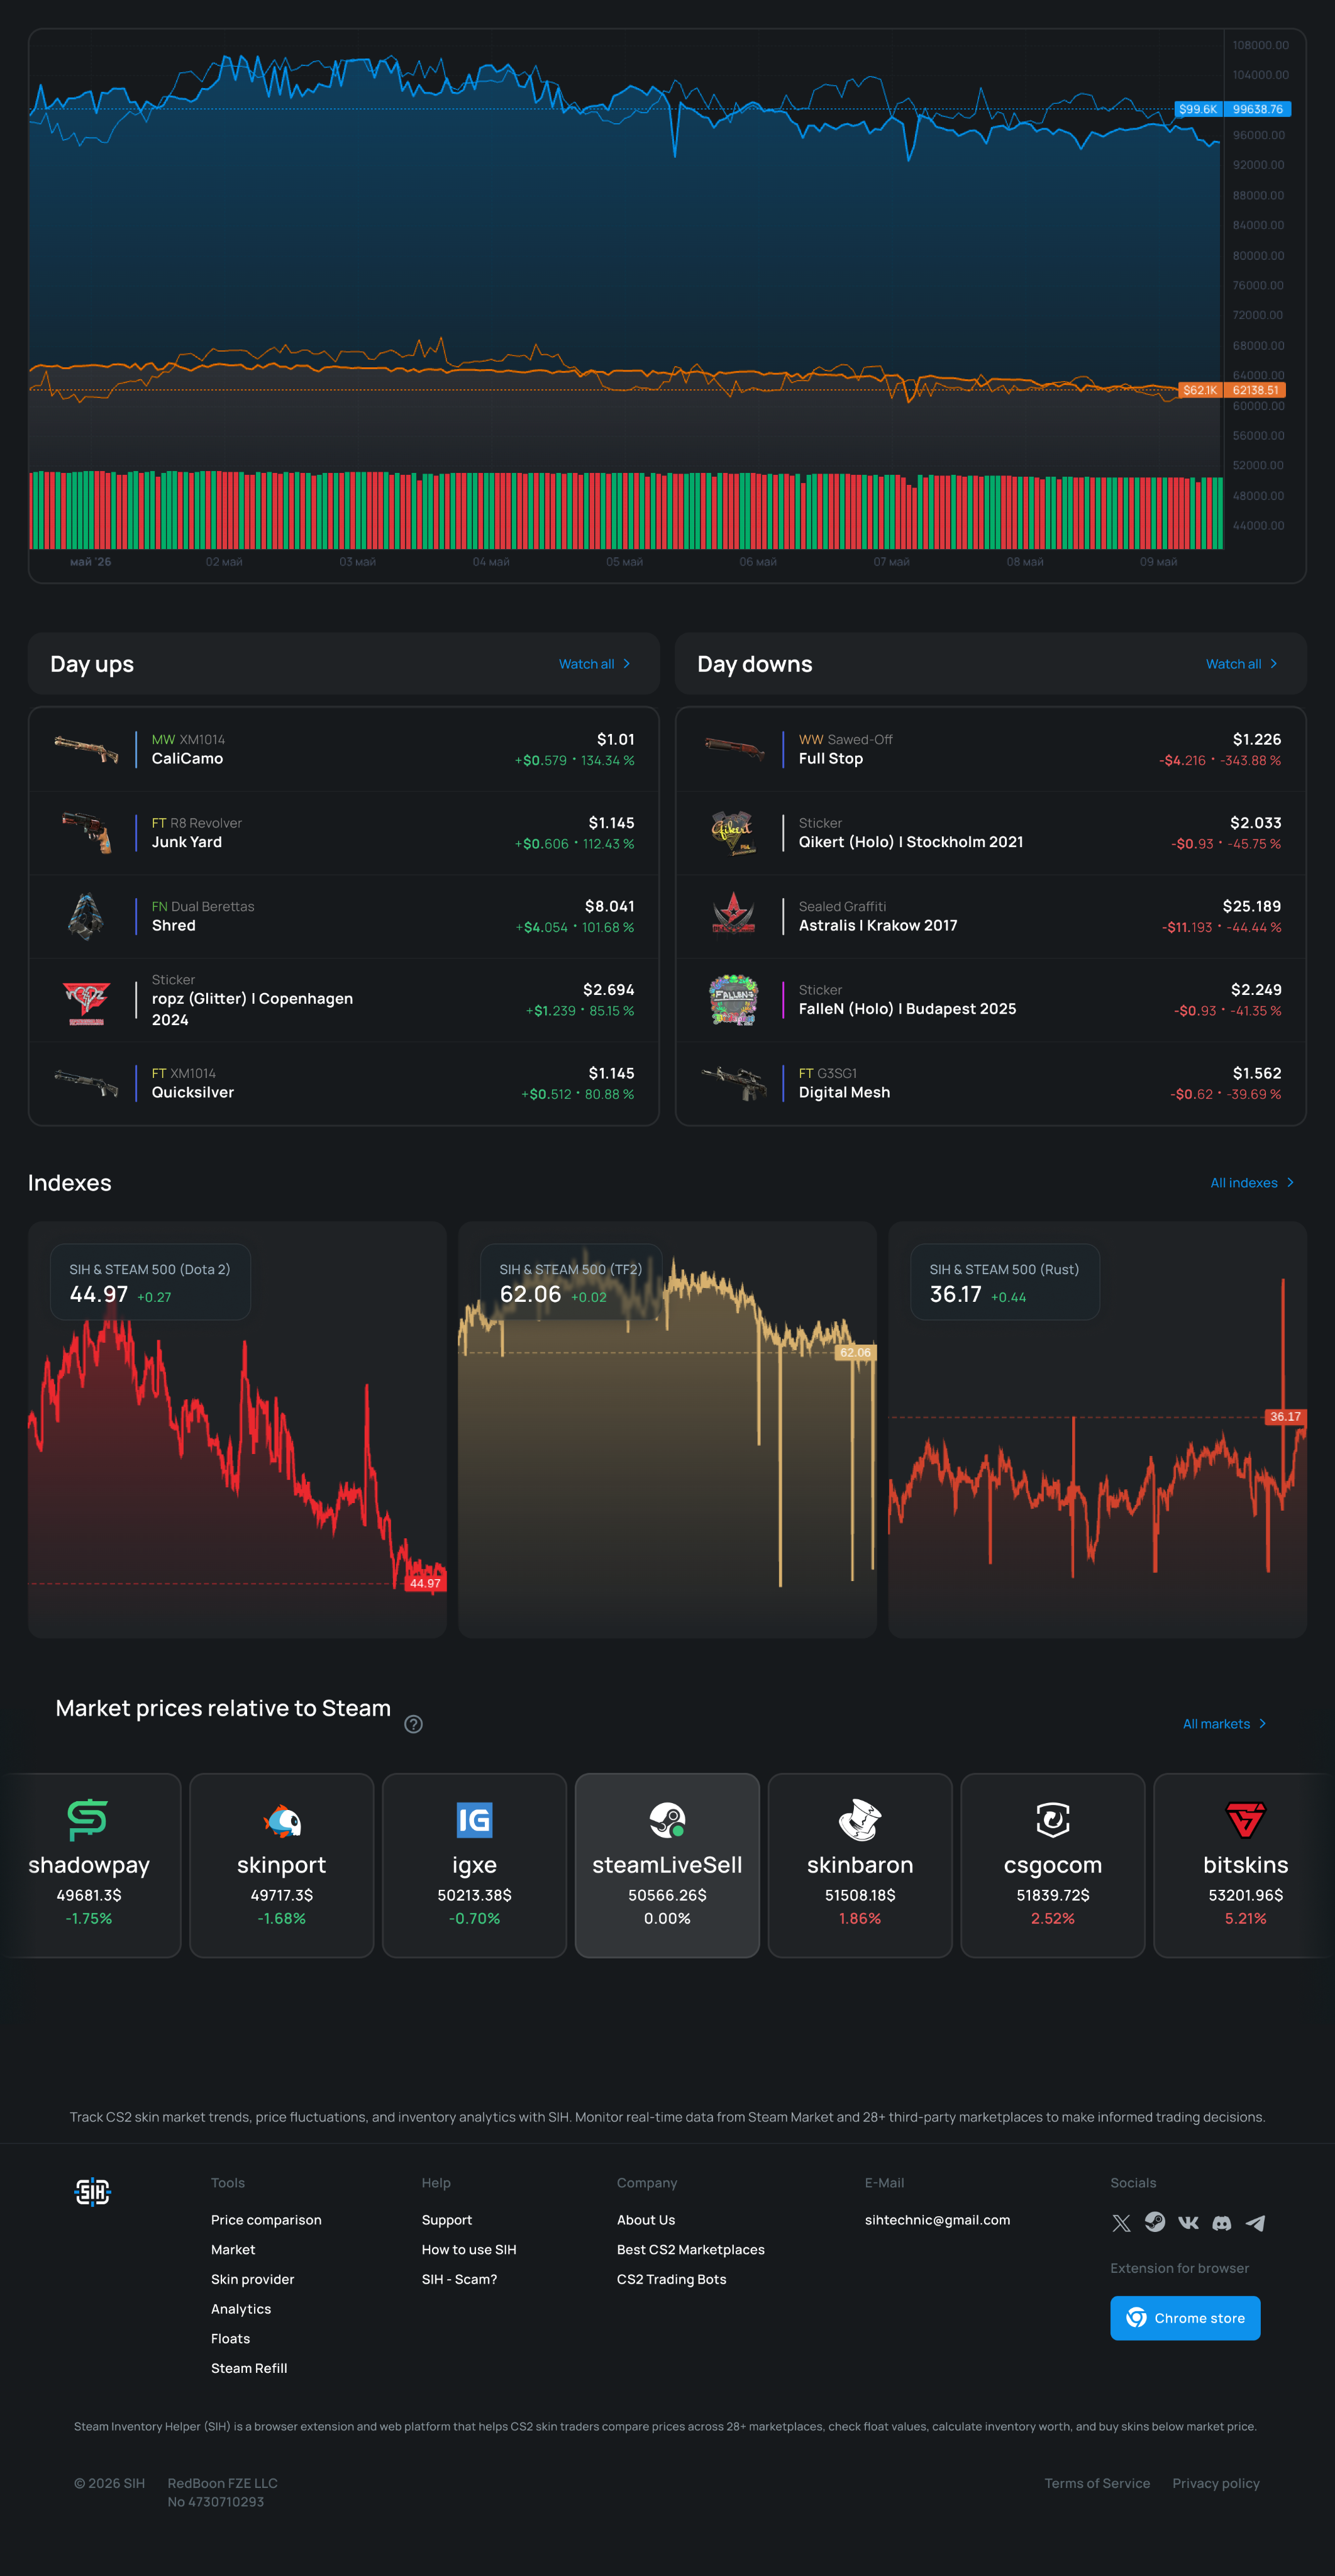
Task: Click the 44.97 marker on Dota 2 chart
Action: click(425, 1583)
